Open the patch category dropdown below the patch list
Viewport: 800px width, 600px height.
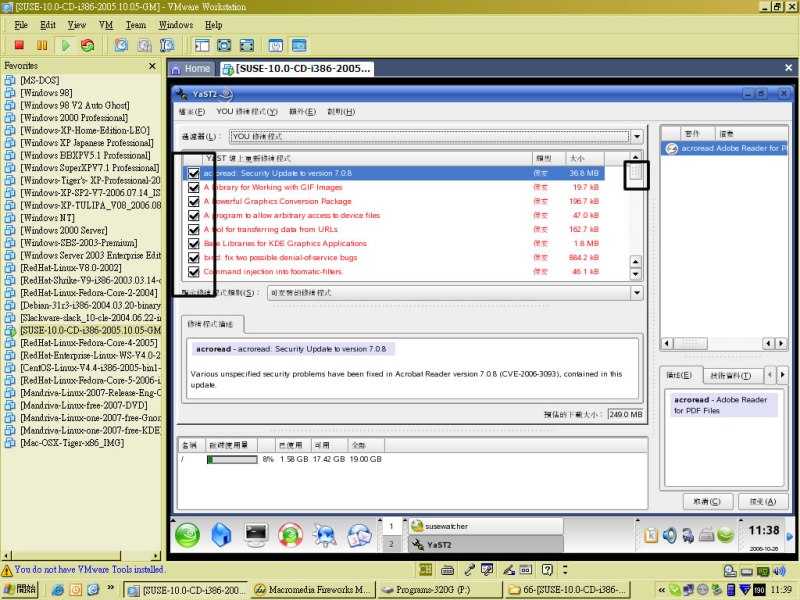(x=455, y=293)
